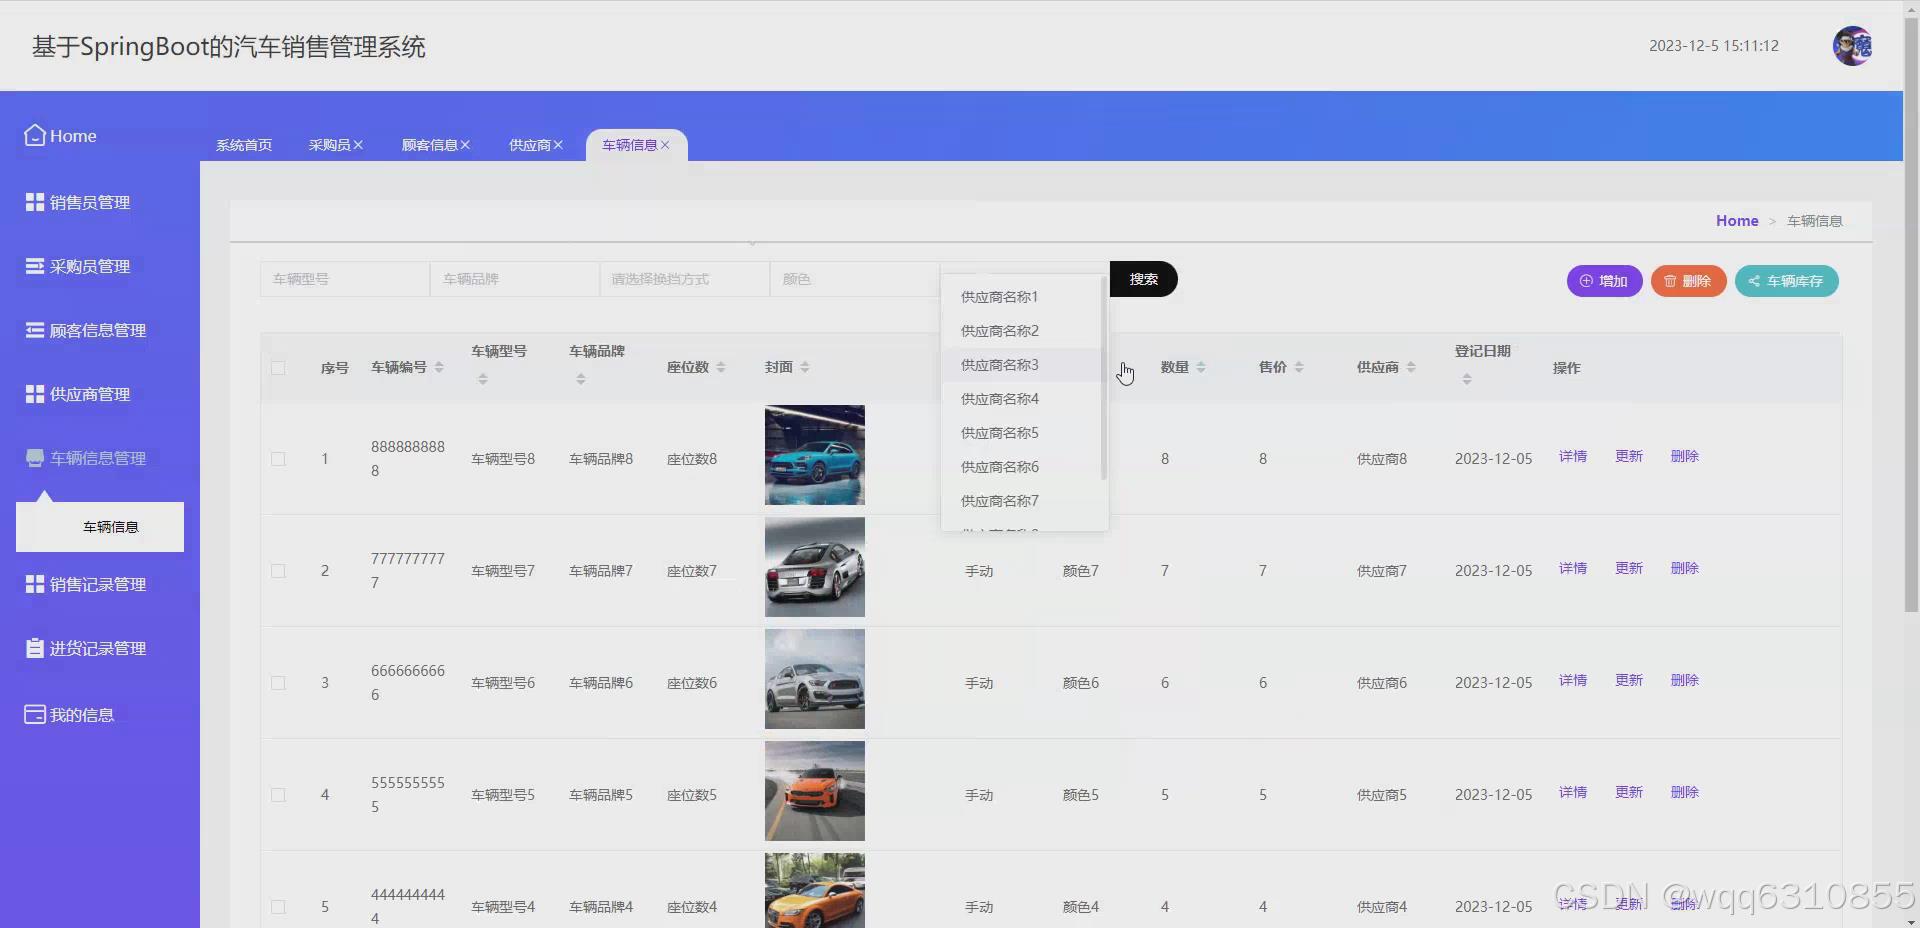Sort table by 数量 column arrows
Viewport: 1920px width, 928px height.
(1201, 367)
